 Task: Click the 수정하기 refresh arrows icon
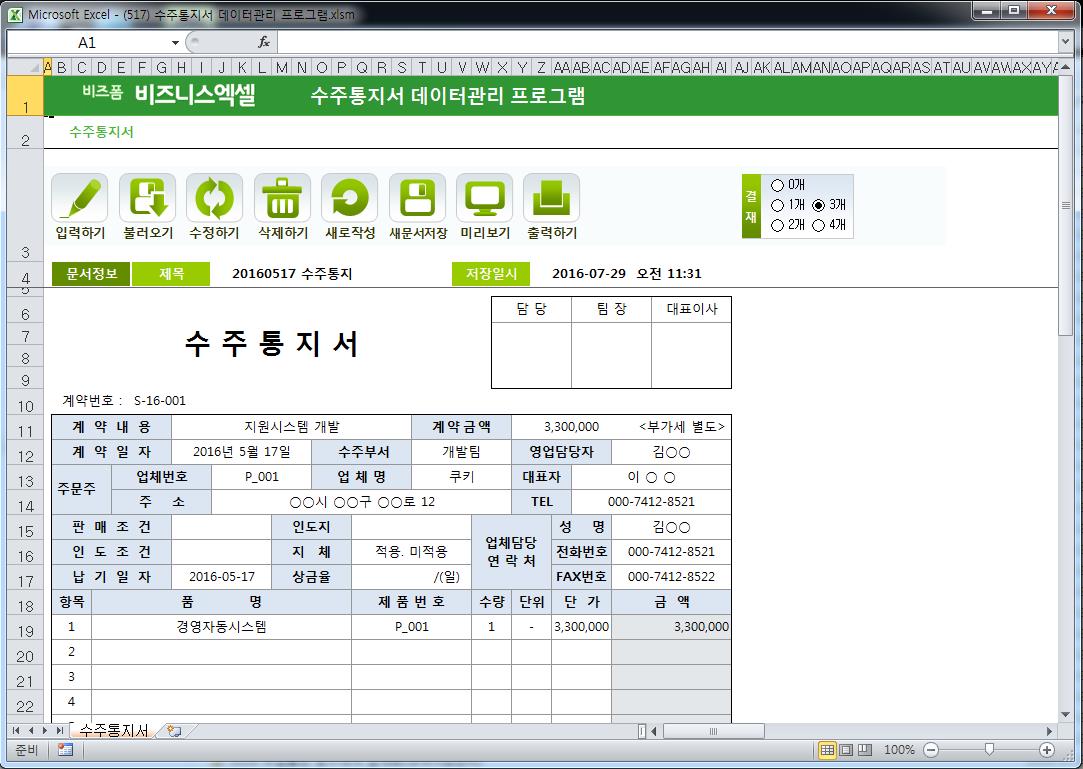click(x=214, y=198)
